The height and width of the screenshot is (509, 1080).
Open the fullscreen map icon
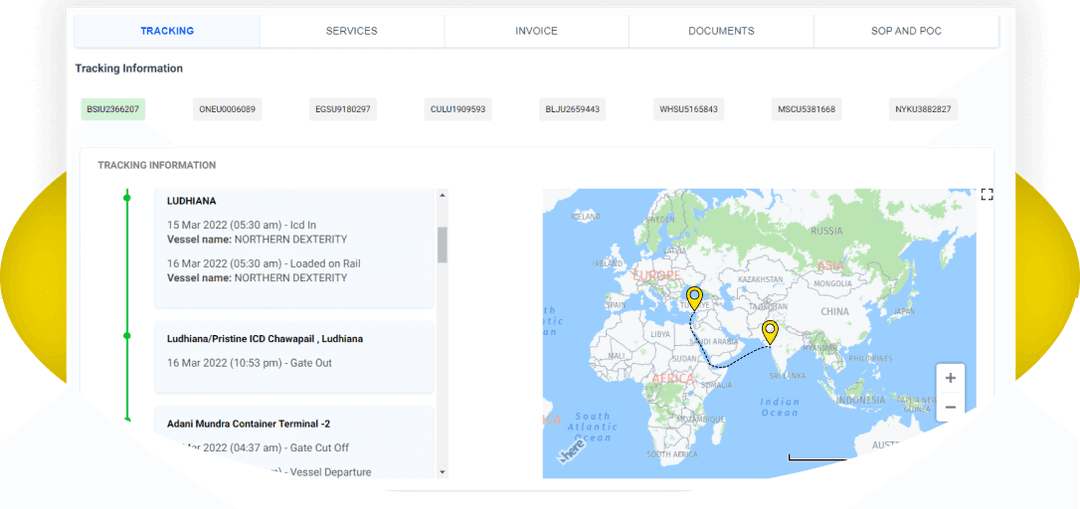coord(987,194)
